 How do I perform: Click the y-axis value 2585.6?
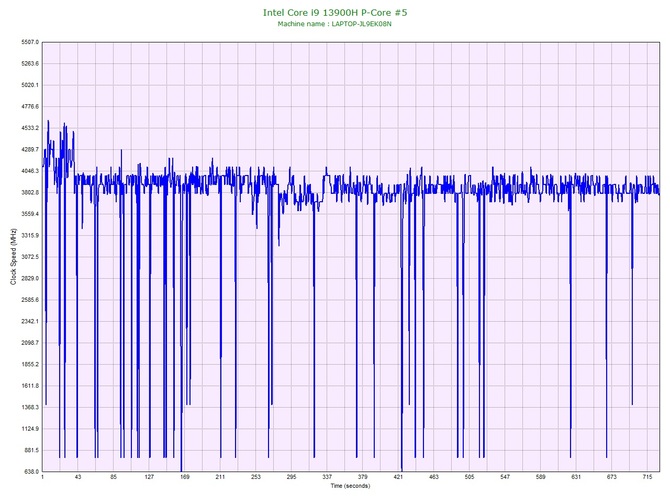30,300
